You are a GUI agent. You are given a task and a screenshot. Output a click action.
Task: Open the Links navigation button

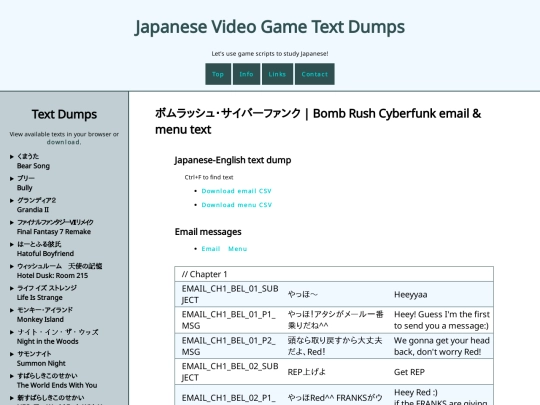coord(277,74)
